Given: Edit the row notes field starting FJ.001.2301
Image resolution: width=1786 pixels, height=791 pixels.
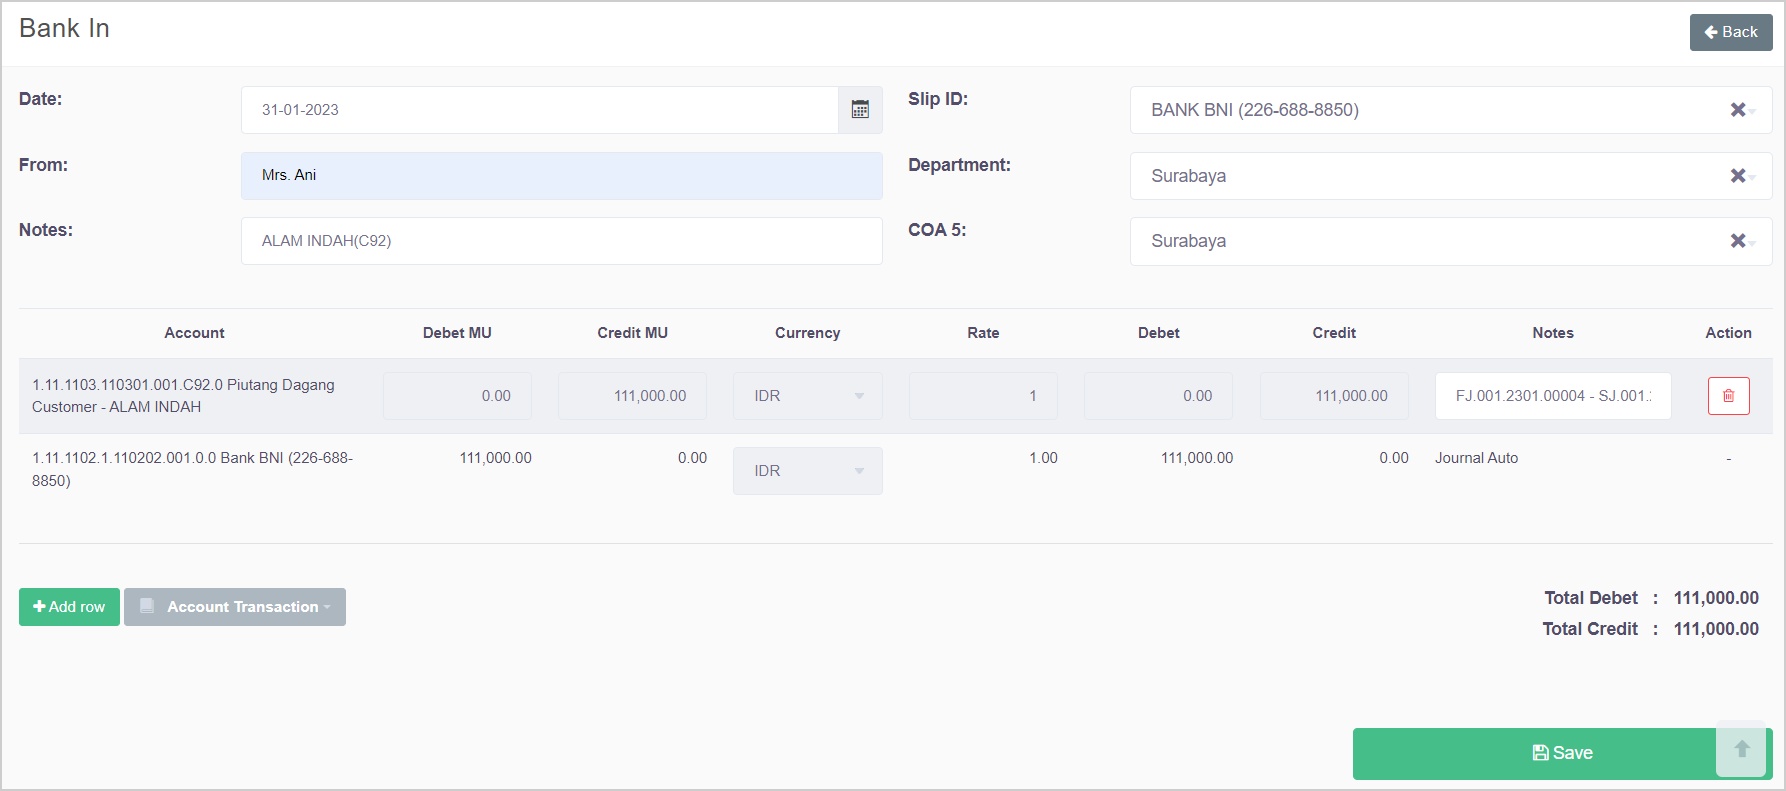Looking at the screenshot, I should pyautogui.click(x=1552, y=396).
